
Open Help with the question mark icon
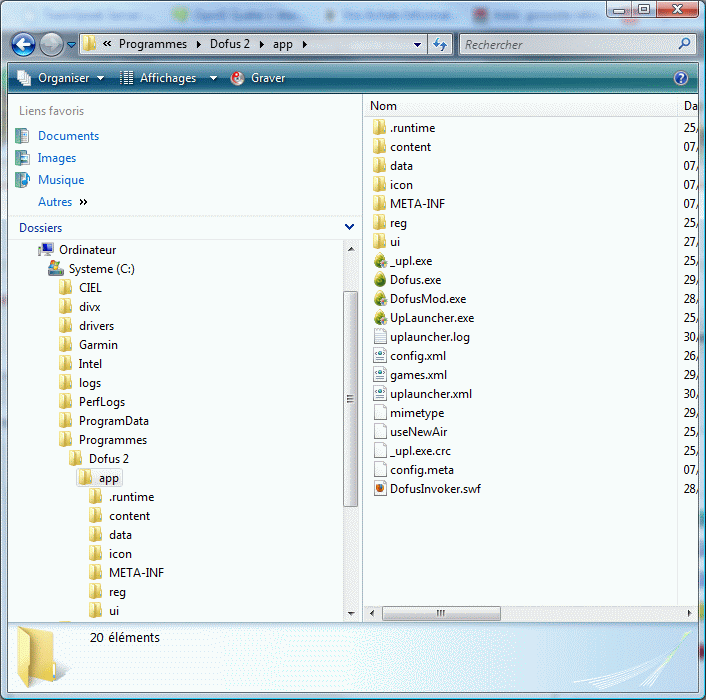click(681, 78)
